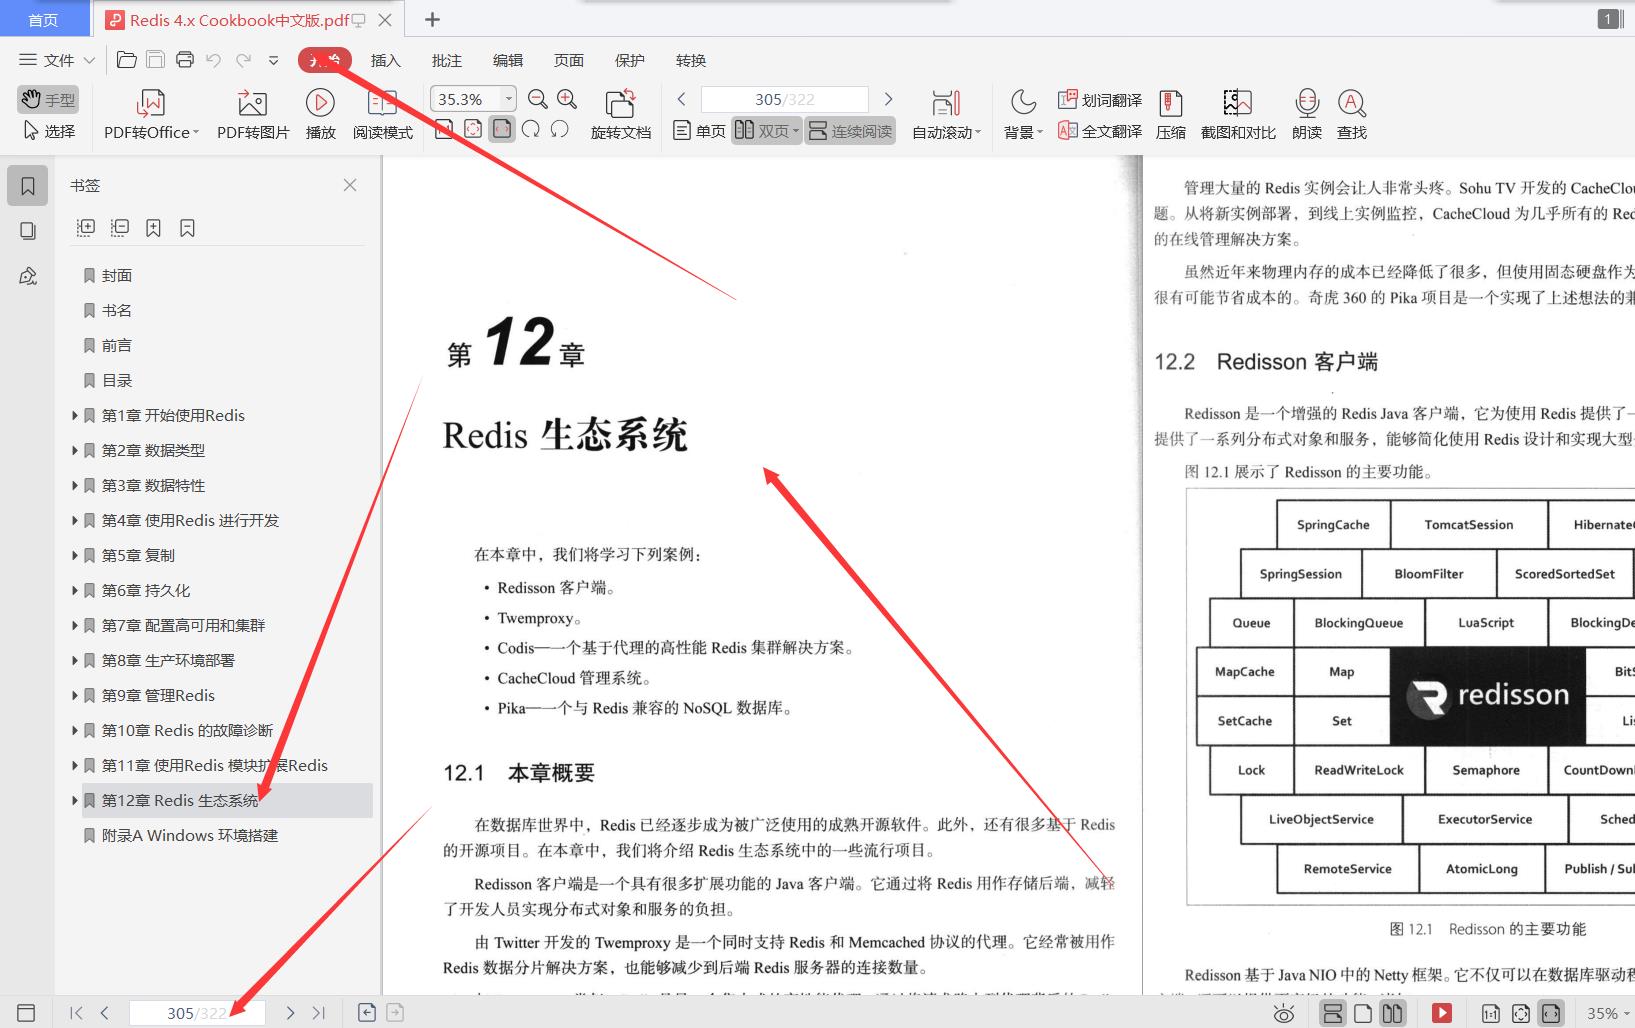This screenshot has height=1028, width=1635.
Task: Jump to last page in status bar
Action: coord(319,1013)
